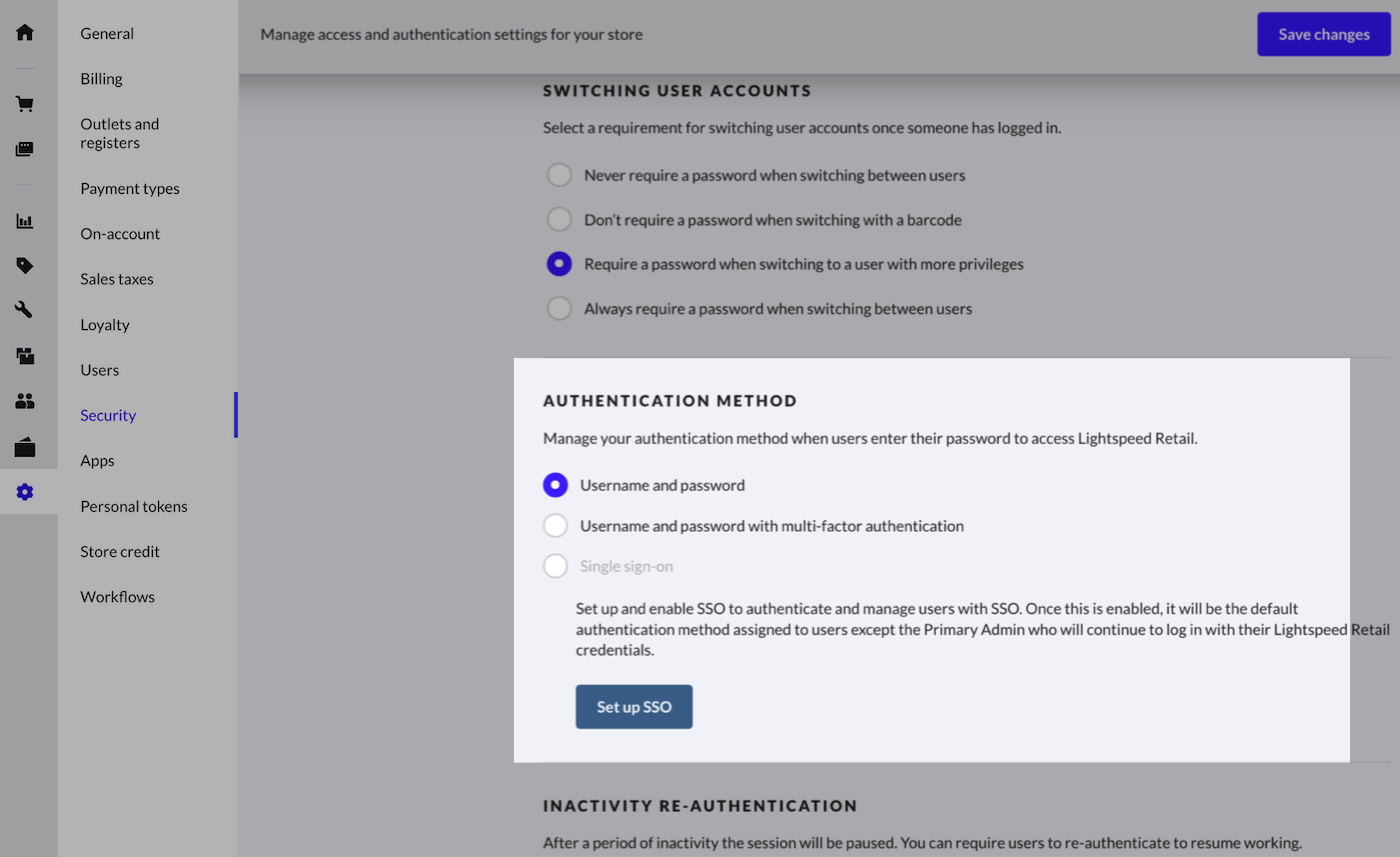Open the Users settings page
The image size is (1400, 857).
tap(99, 369)
